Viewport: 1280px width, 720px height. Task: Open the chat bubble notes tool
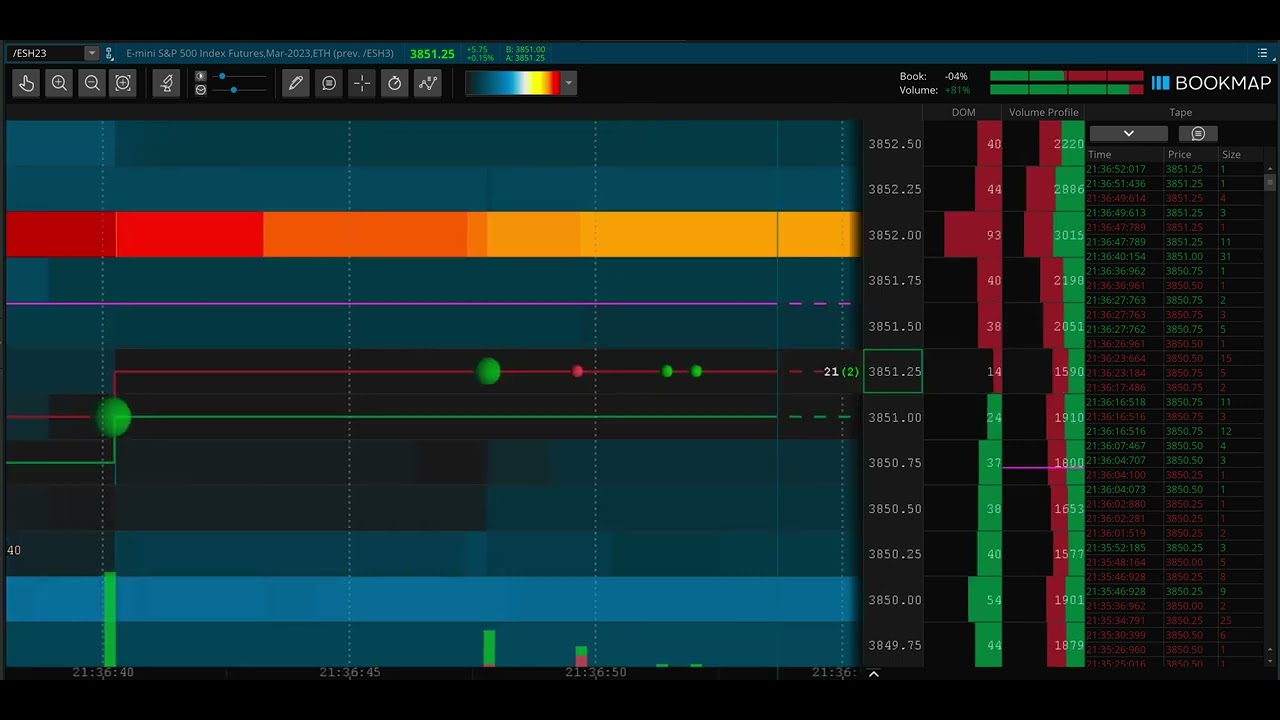(x=329, y=84)
